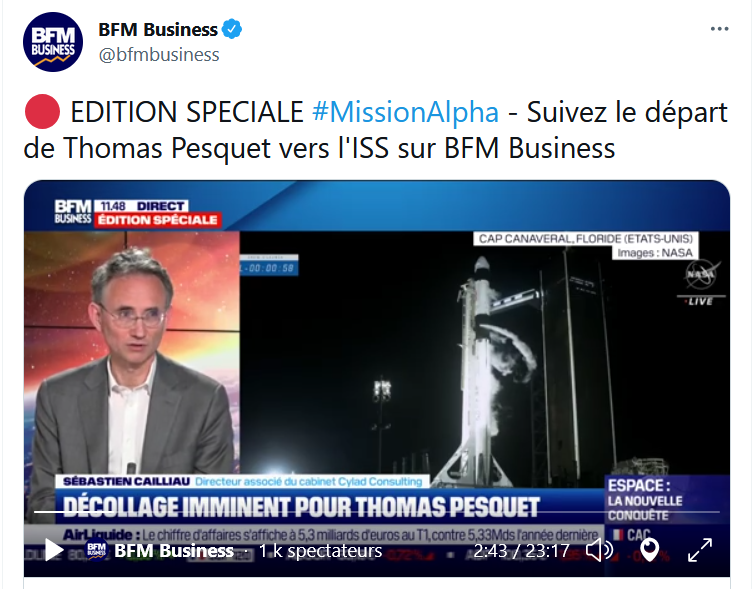This screenshot has width=756, height=589.
Task: Click the video's rocket launch feed
Action: coord(485,359)
